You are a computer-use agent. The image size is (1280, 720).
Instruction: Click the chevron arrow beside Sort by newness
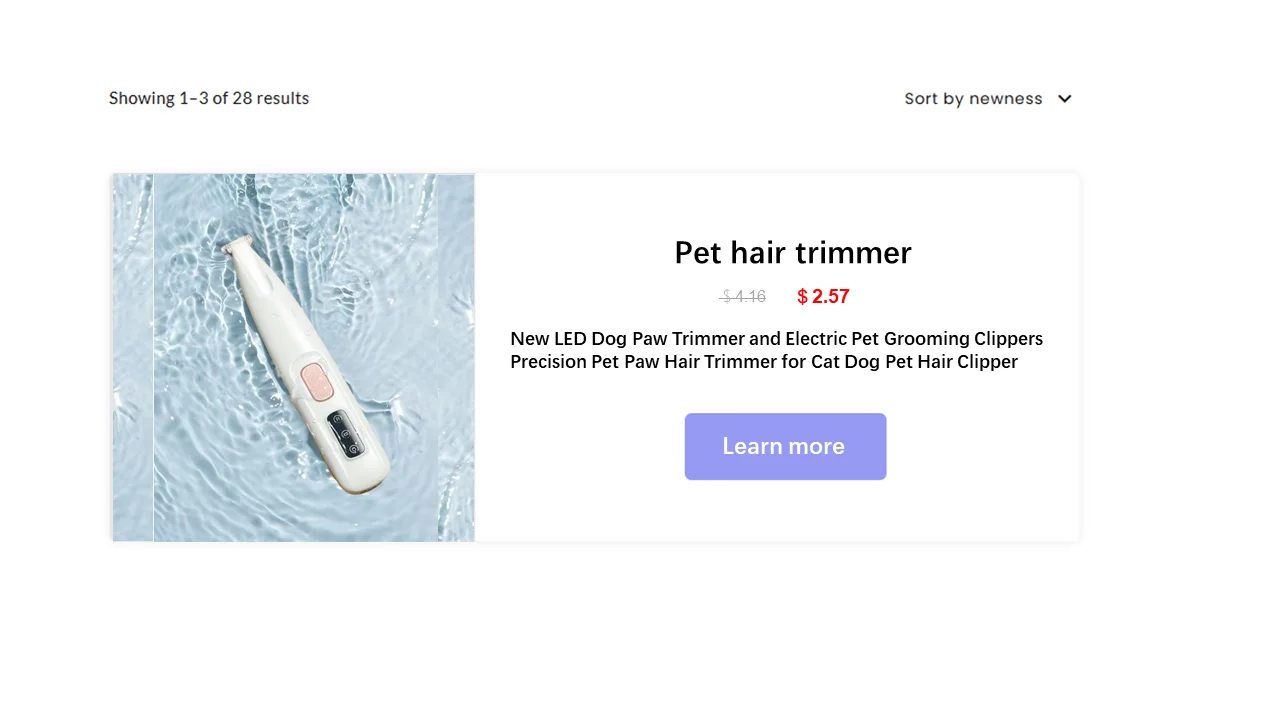1065,99
